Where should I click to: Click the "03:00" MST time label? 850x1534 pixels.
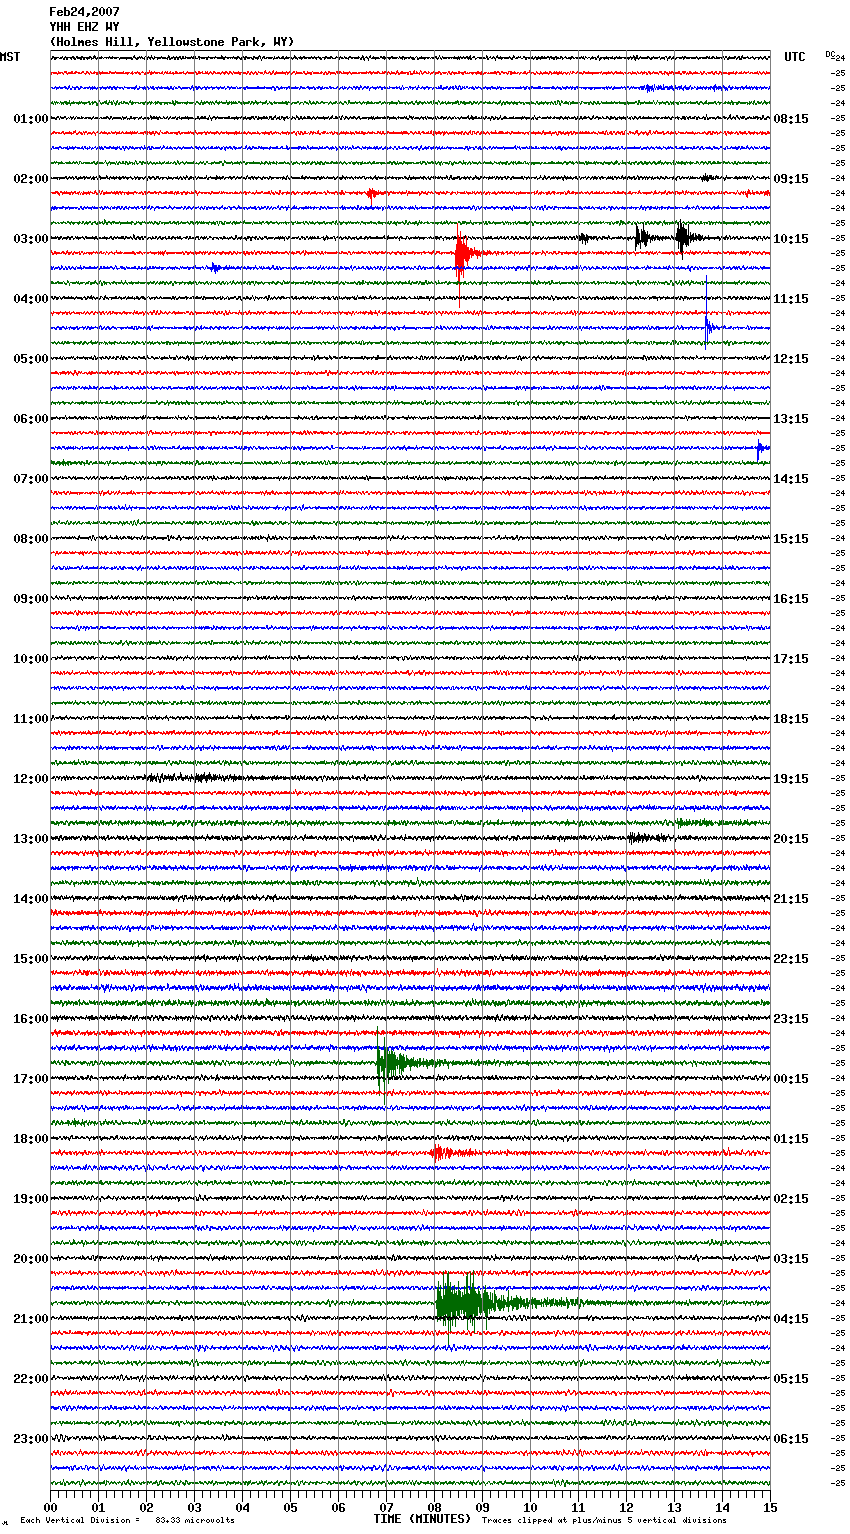point(31,239)
